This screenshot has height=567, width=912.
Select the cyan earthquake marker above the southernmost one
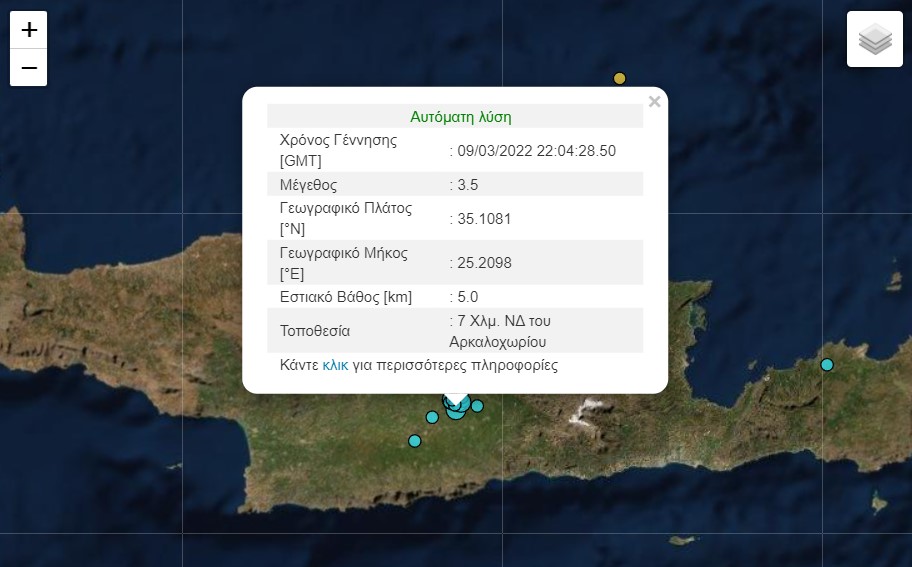(432, 417)
